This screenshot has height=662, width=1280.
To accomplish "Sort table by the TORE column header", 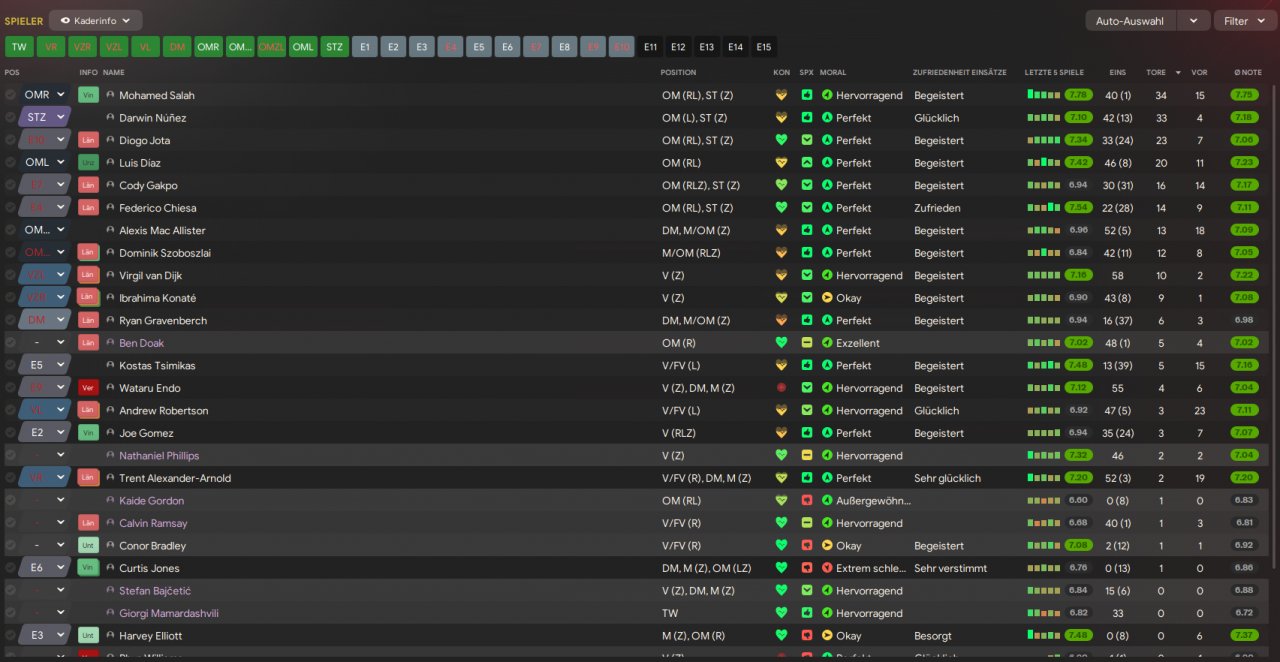I will click(1155, 72).
